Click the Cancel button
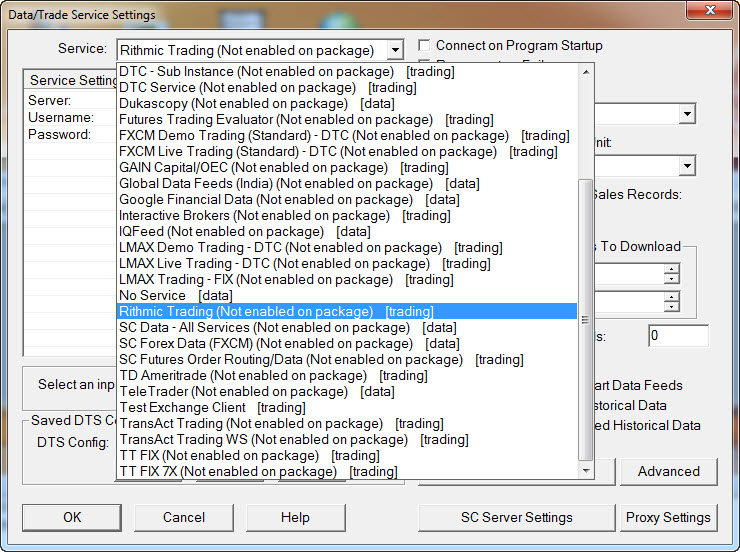 point(184,518)
